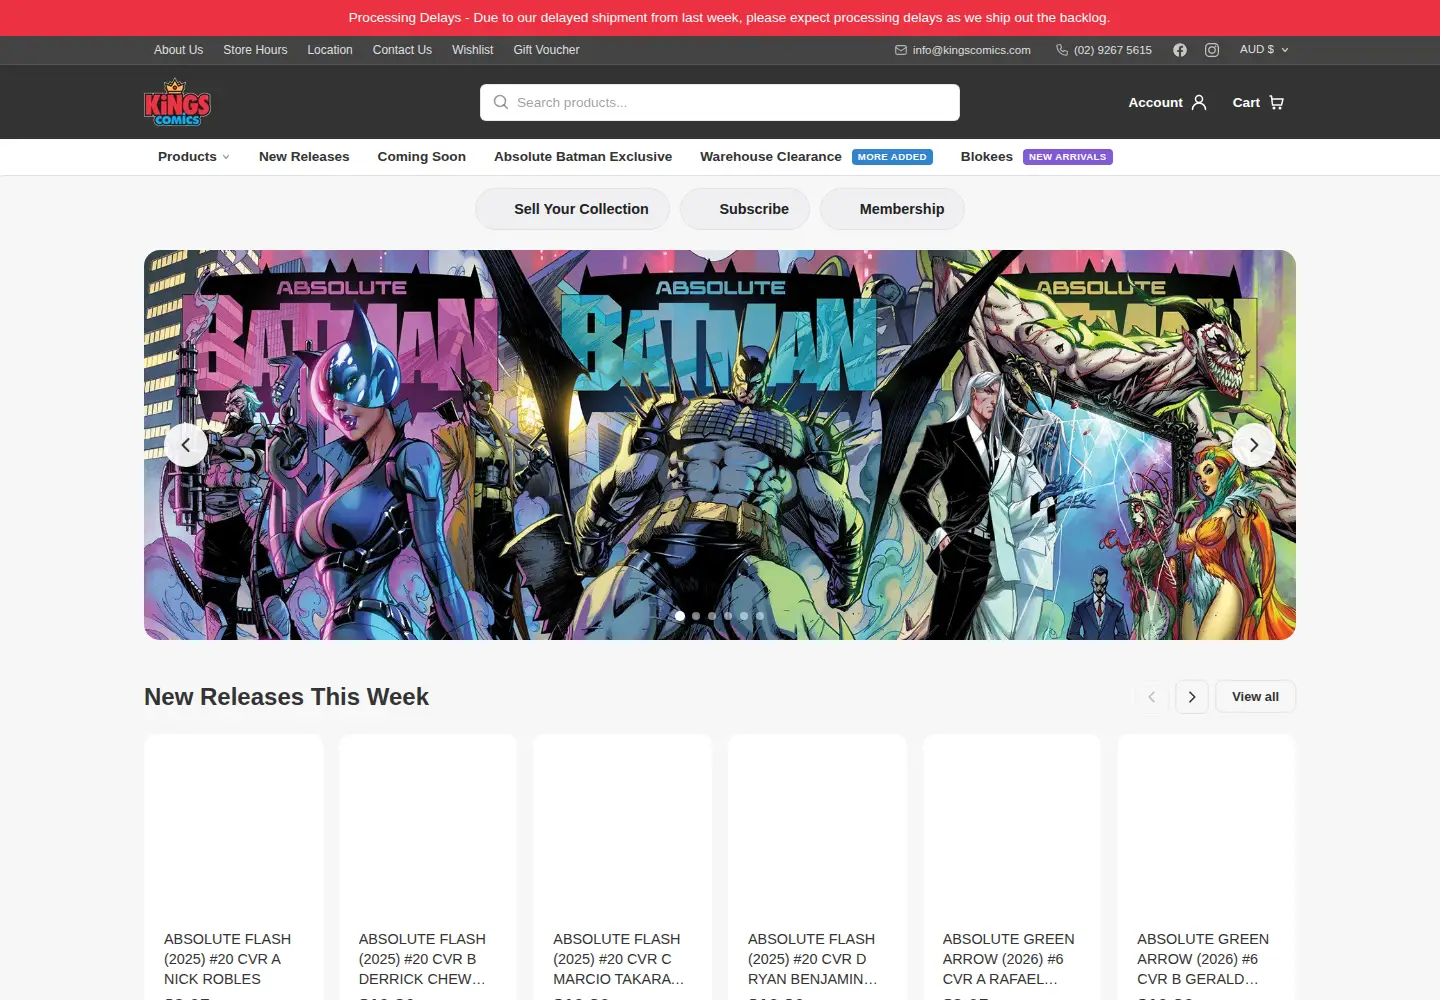Click the Membership button
The width and height of the screenshot is (1440, 1000).
tap(892, 209)
